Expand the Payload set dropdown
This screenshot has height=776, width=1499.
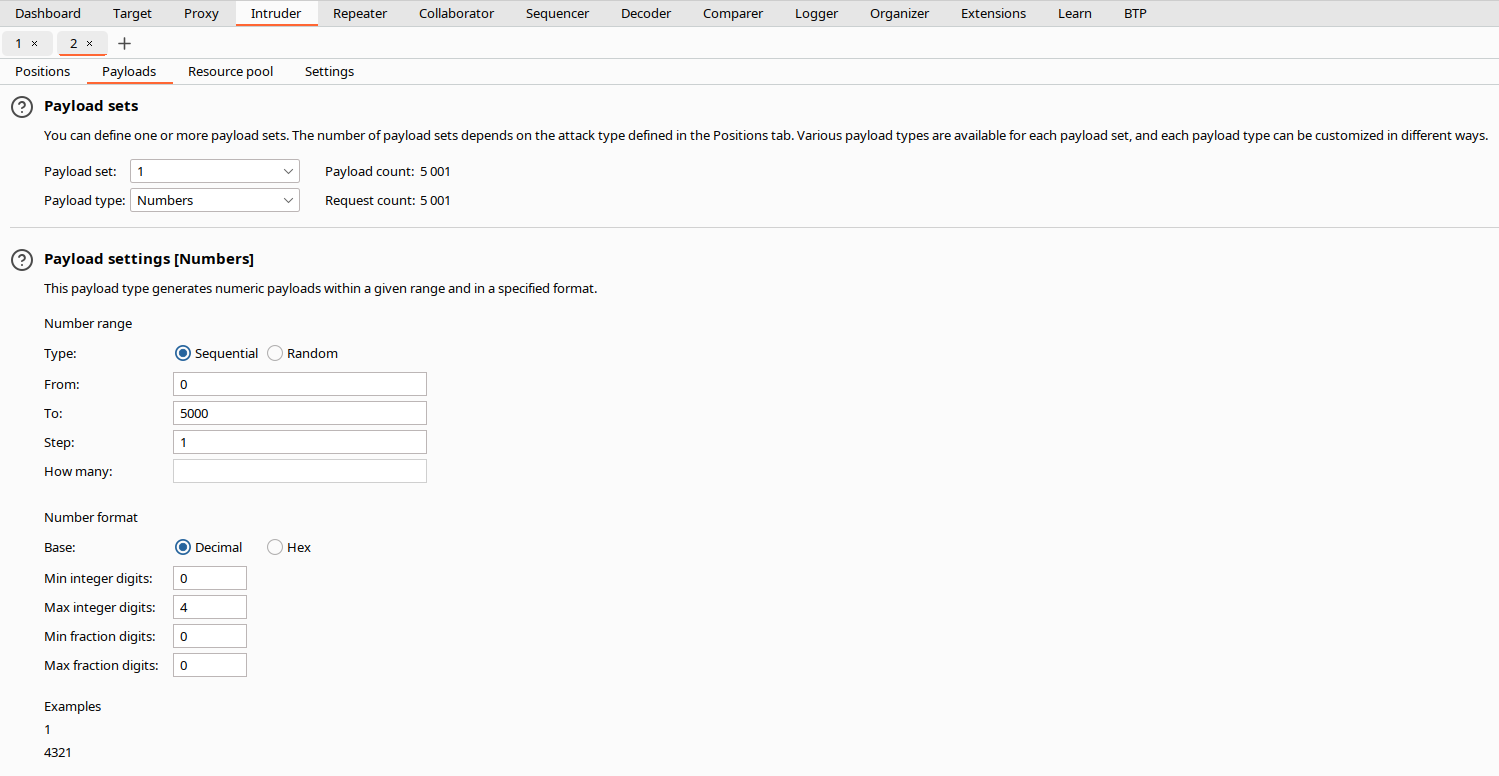214,172
